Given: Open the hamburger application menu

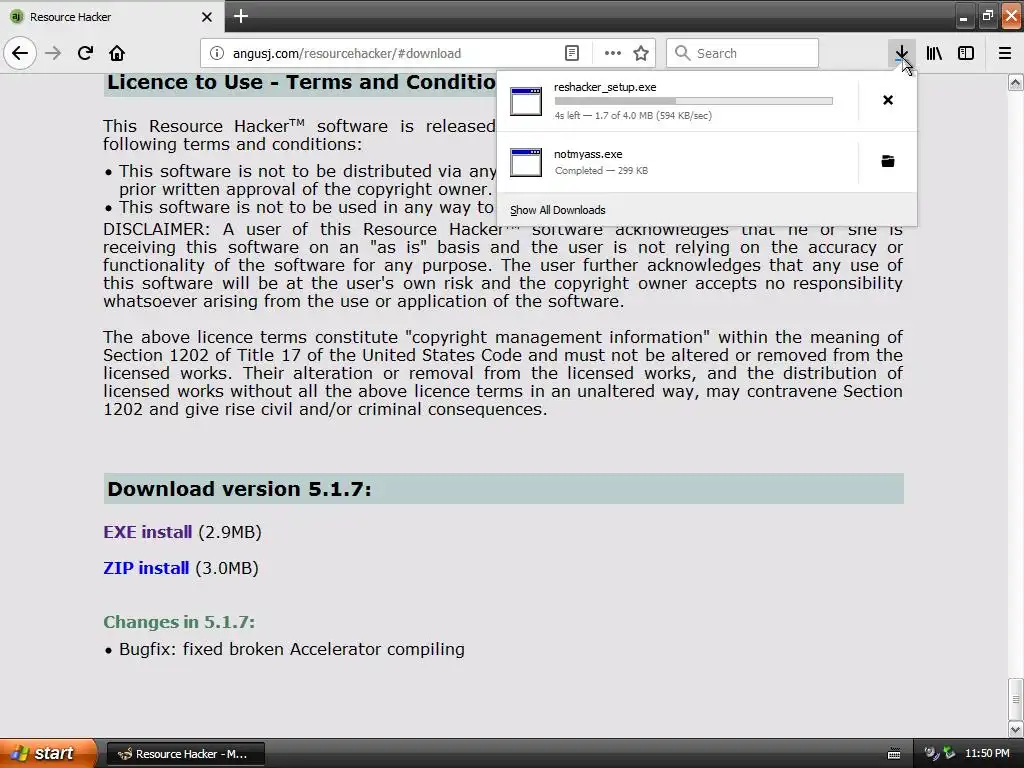Looking at the screenshot, I should (x=1005, y=53).
